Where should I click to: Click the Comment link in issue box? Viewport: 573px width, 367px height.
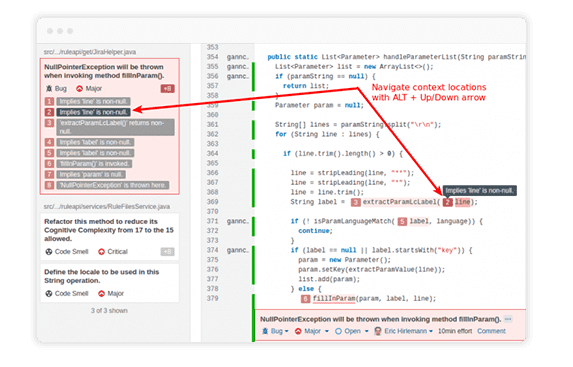(x=491, y=331)
